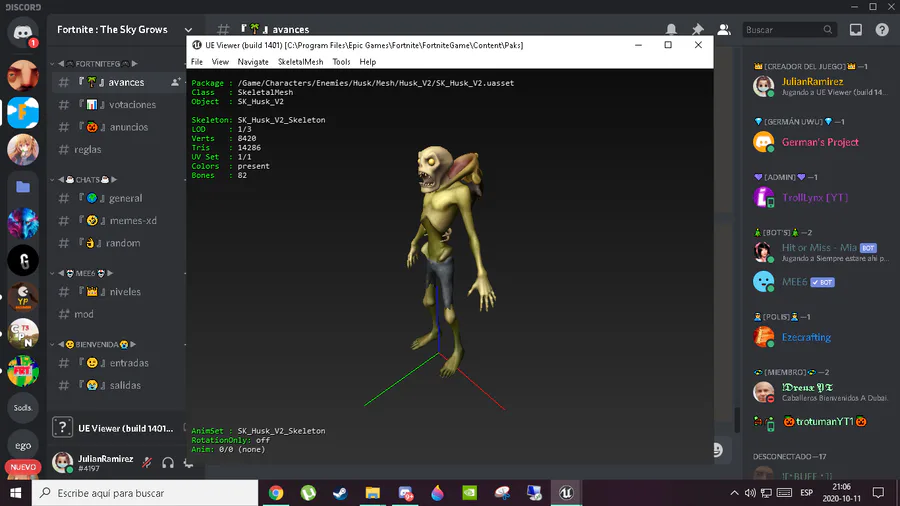This screenshot has width=900, height=506.
Task: Open UE Viewer Tools menu
Action: tap(341, 62)
